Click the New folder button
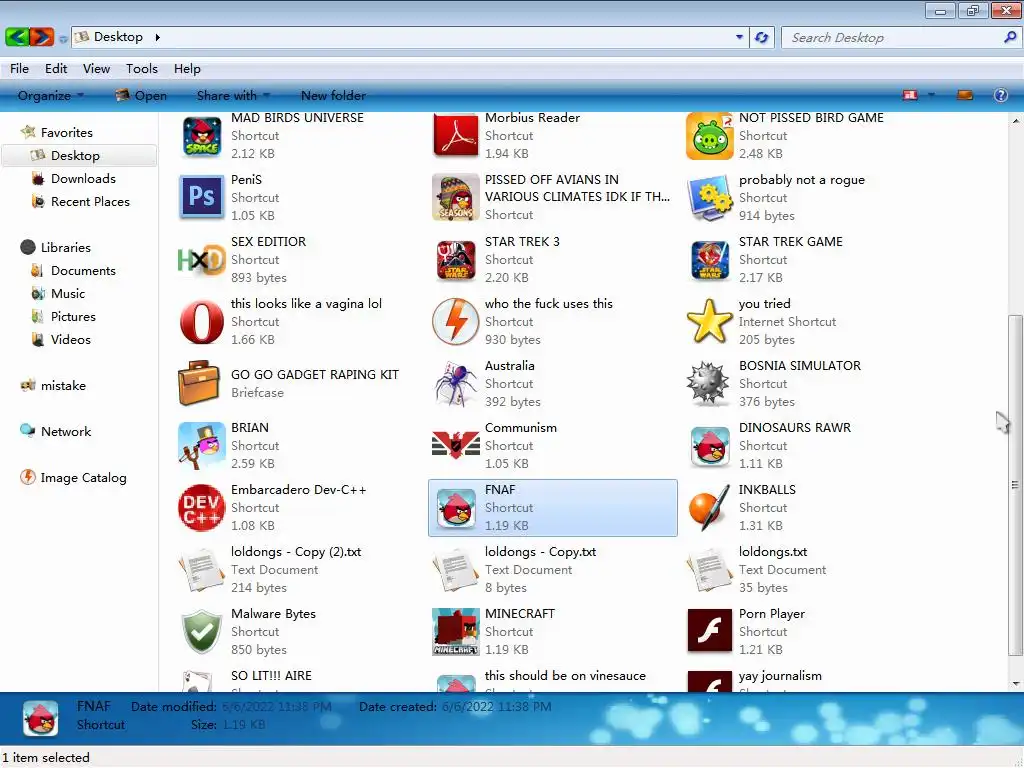Image resolution: width=1024 pixels, height=768 pixels. point(333,95)
